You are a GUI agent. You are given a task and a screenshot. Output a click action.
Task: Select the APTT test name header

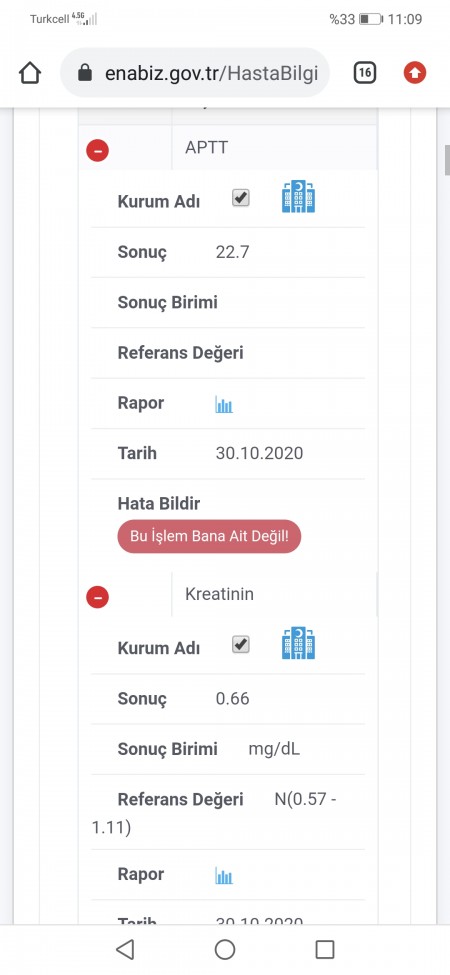tap(206, 147)
